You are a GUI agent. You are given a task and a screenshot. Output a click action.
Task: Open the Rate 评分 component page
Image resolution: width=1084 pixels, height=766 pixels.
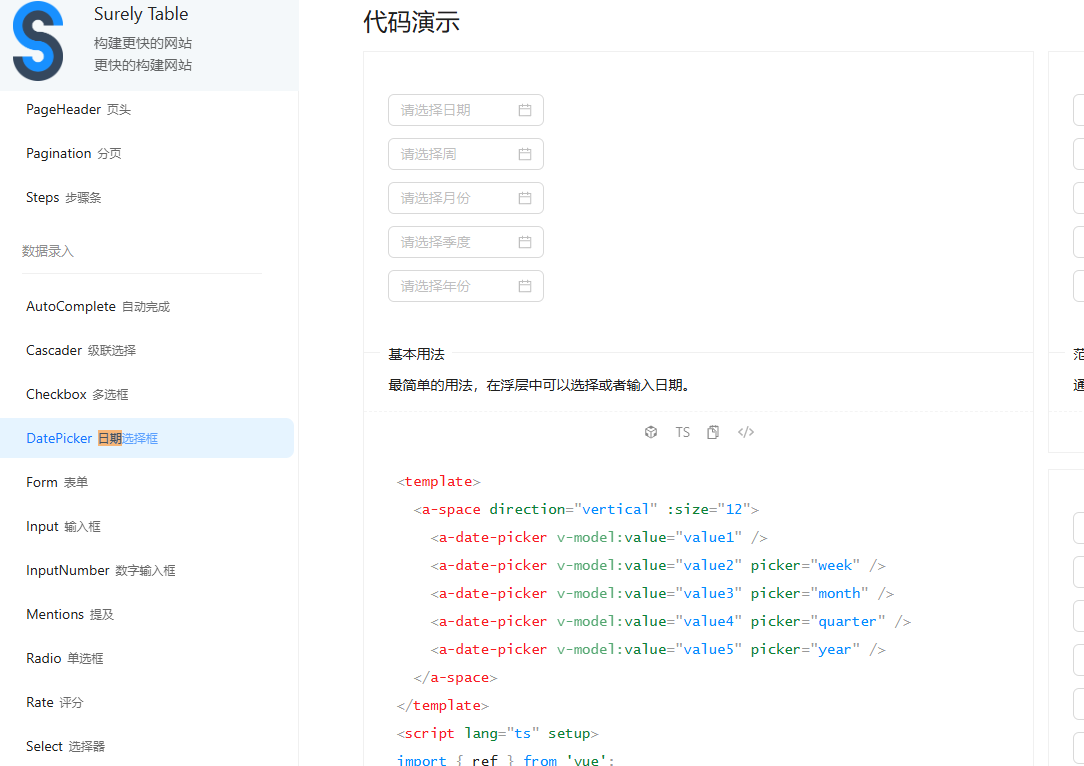55,702
